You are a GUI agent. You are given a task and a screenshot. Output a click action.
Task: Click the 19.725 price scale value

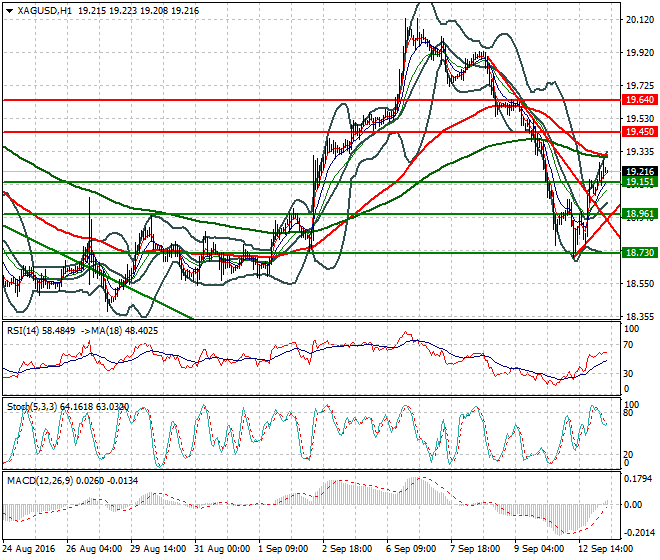[x=640, y=86]
